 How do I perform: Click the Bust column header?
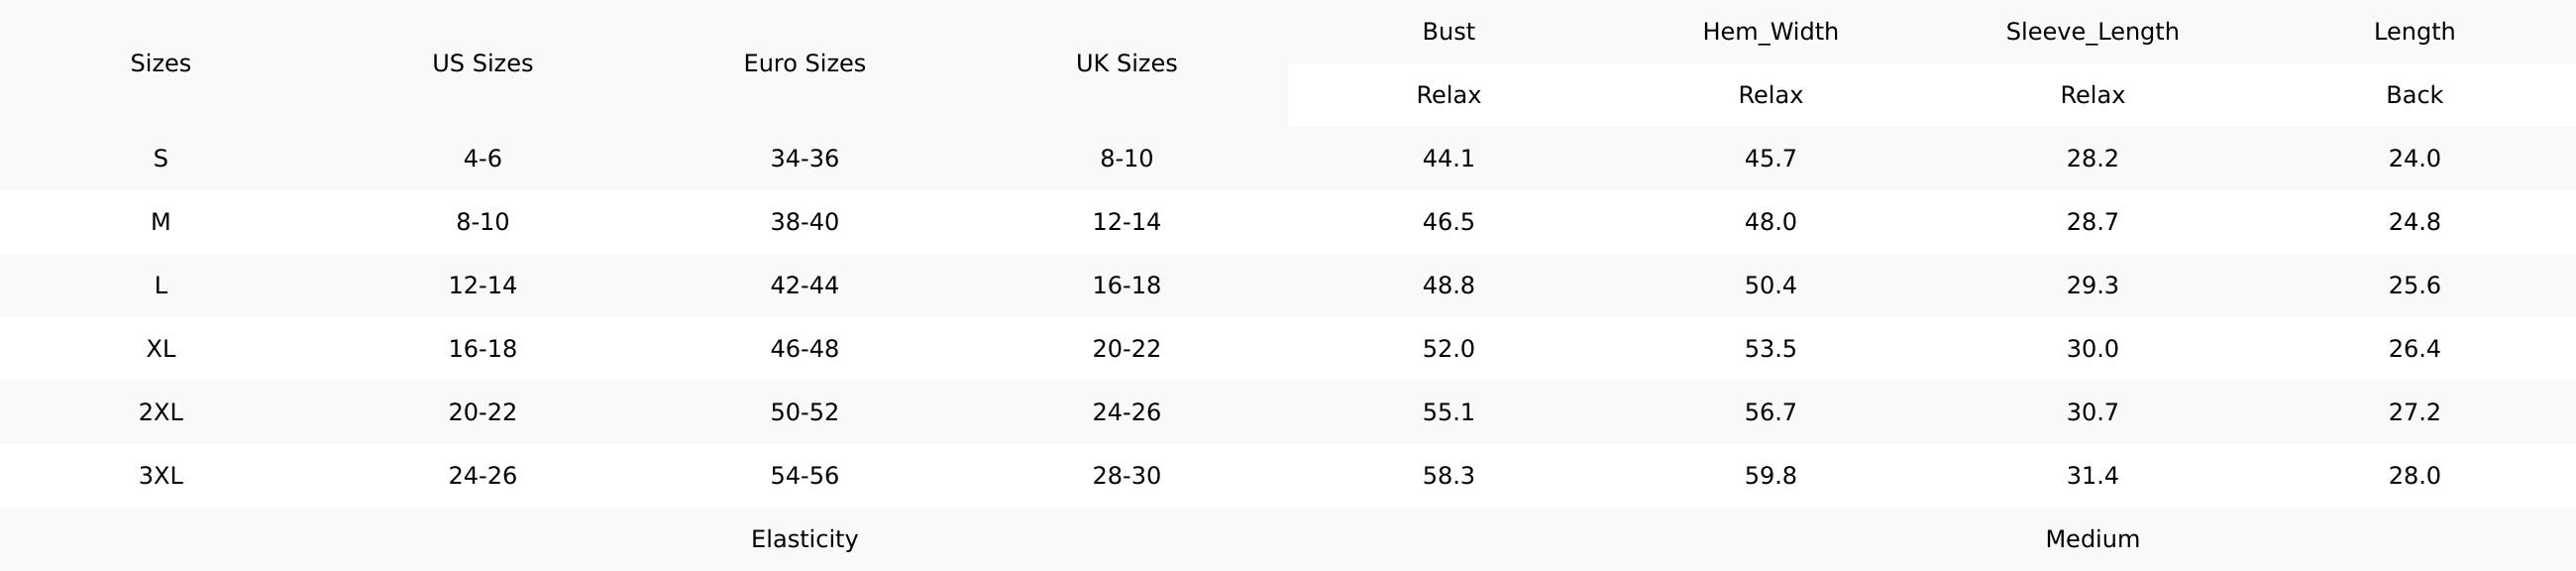(x=1448, y=31)
